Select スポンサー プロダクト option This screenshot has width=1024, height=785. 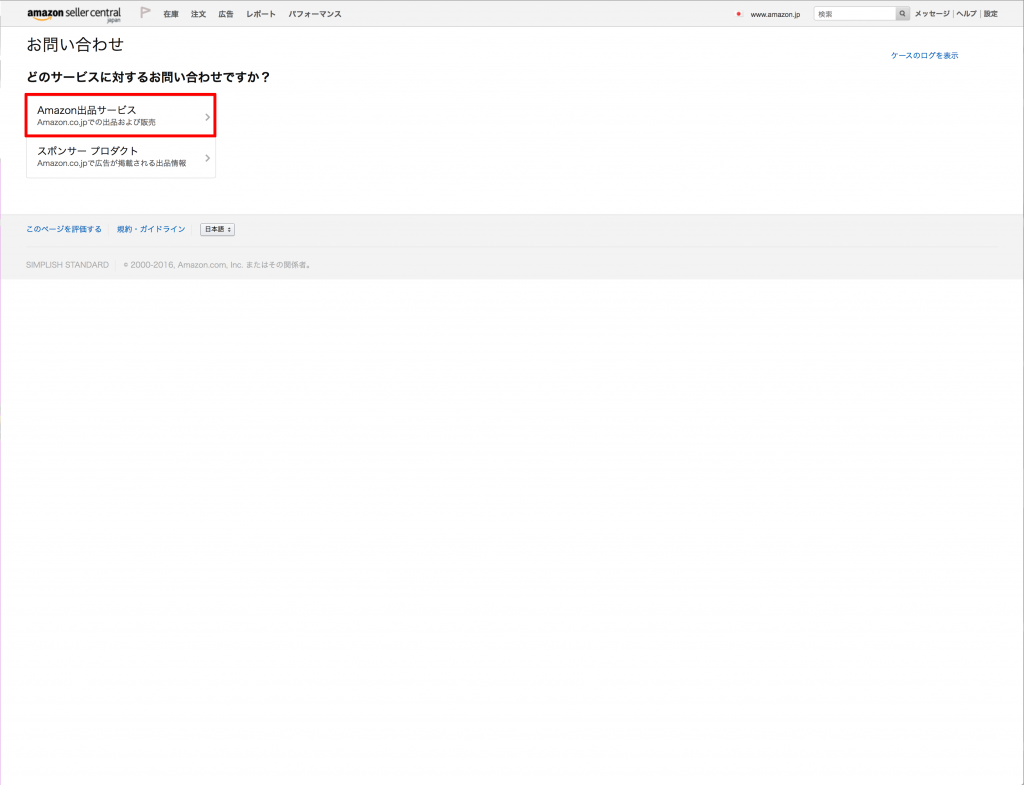[x=121, y=157]
